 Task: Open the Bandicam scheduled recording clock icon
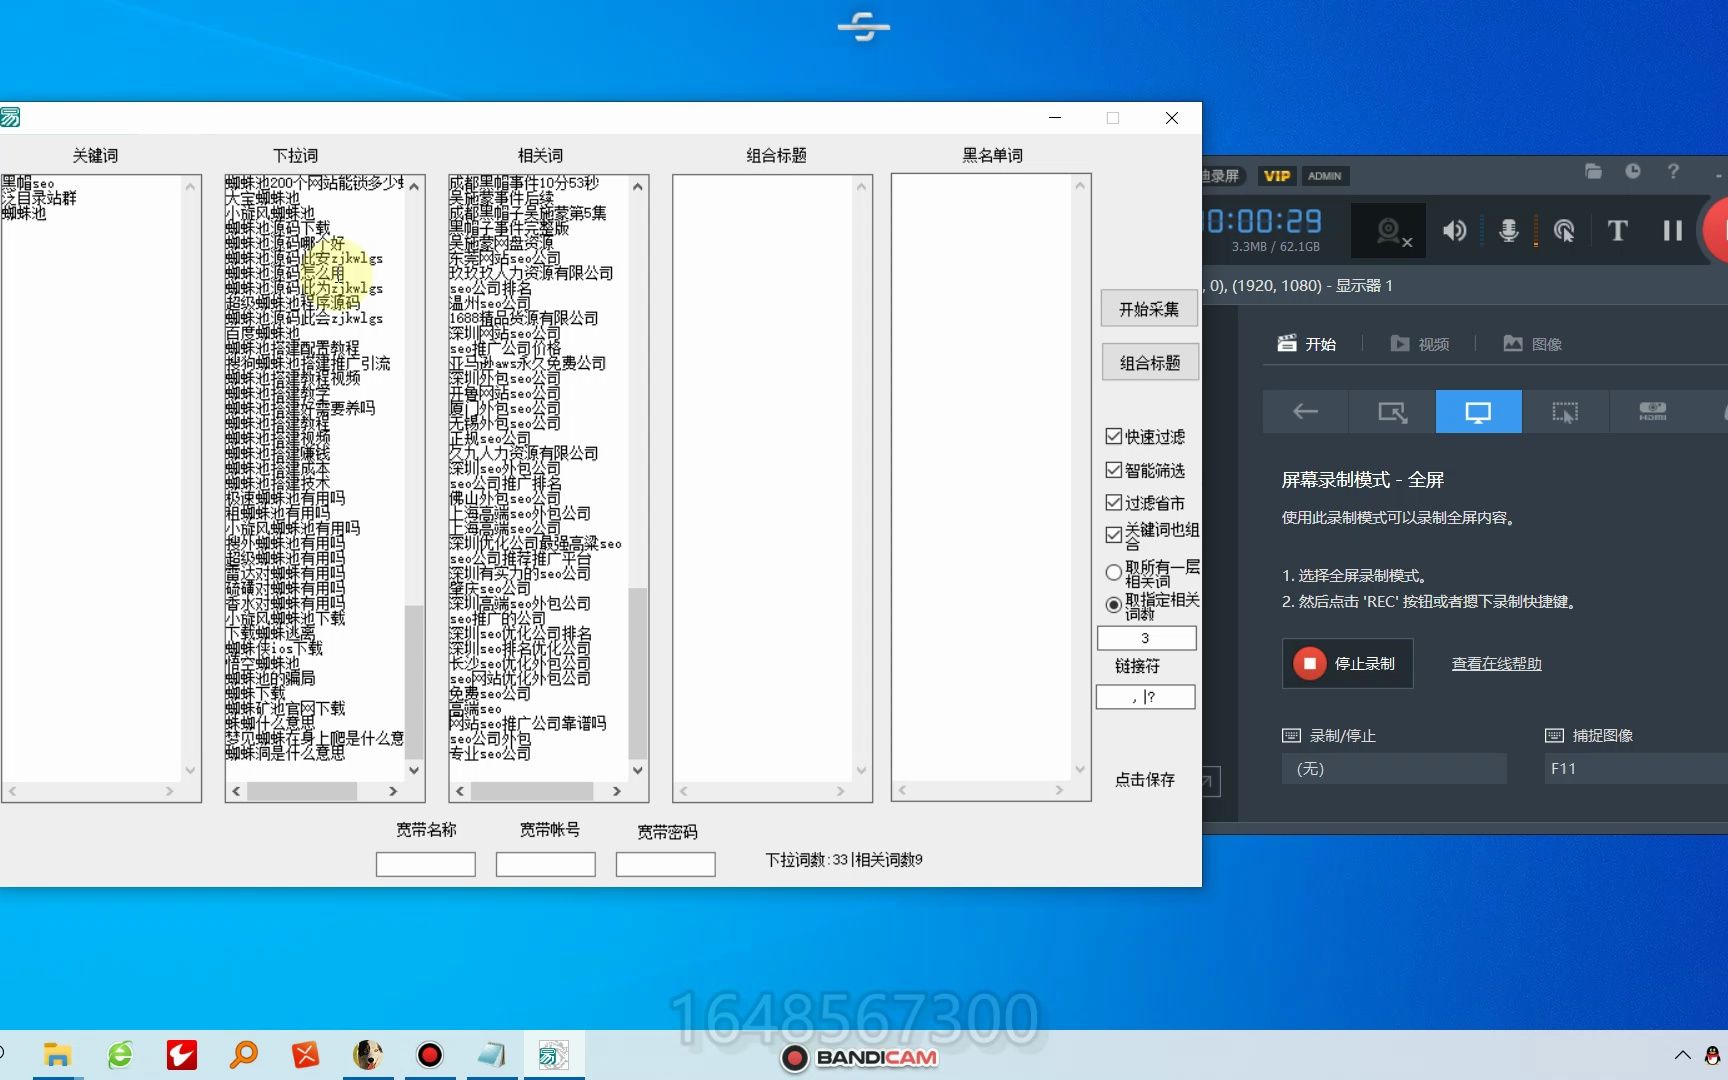[1633, 172]
